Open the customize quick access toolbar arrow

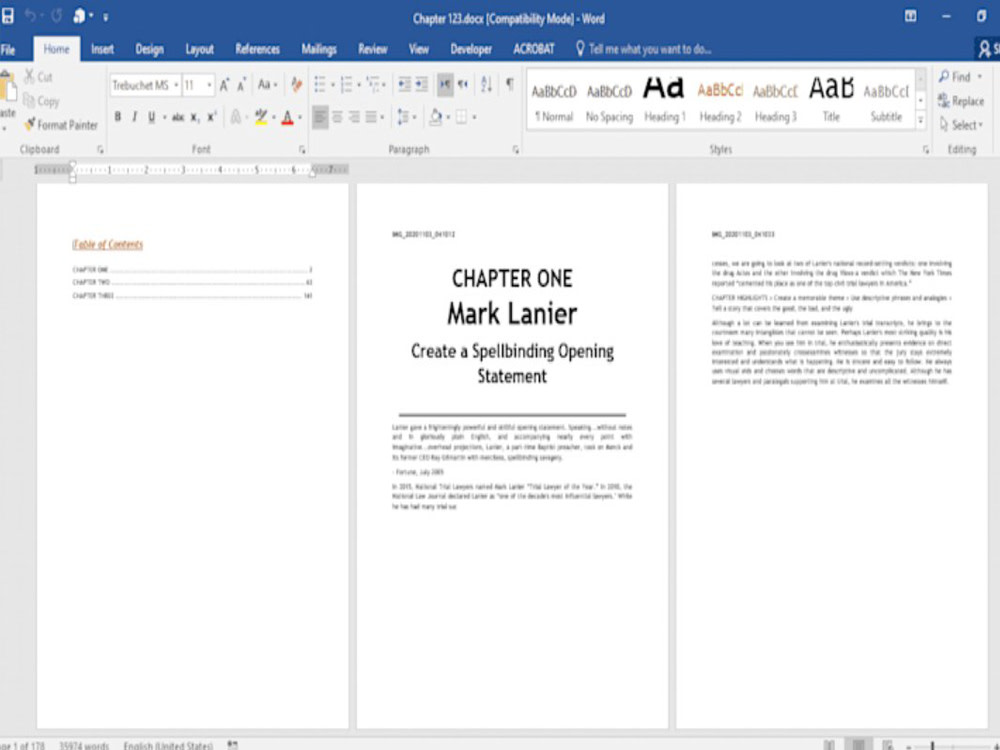tap(105, 17)
